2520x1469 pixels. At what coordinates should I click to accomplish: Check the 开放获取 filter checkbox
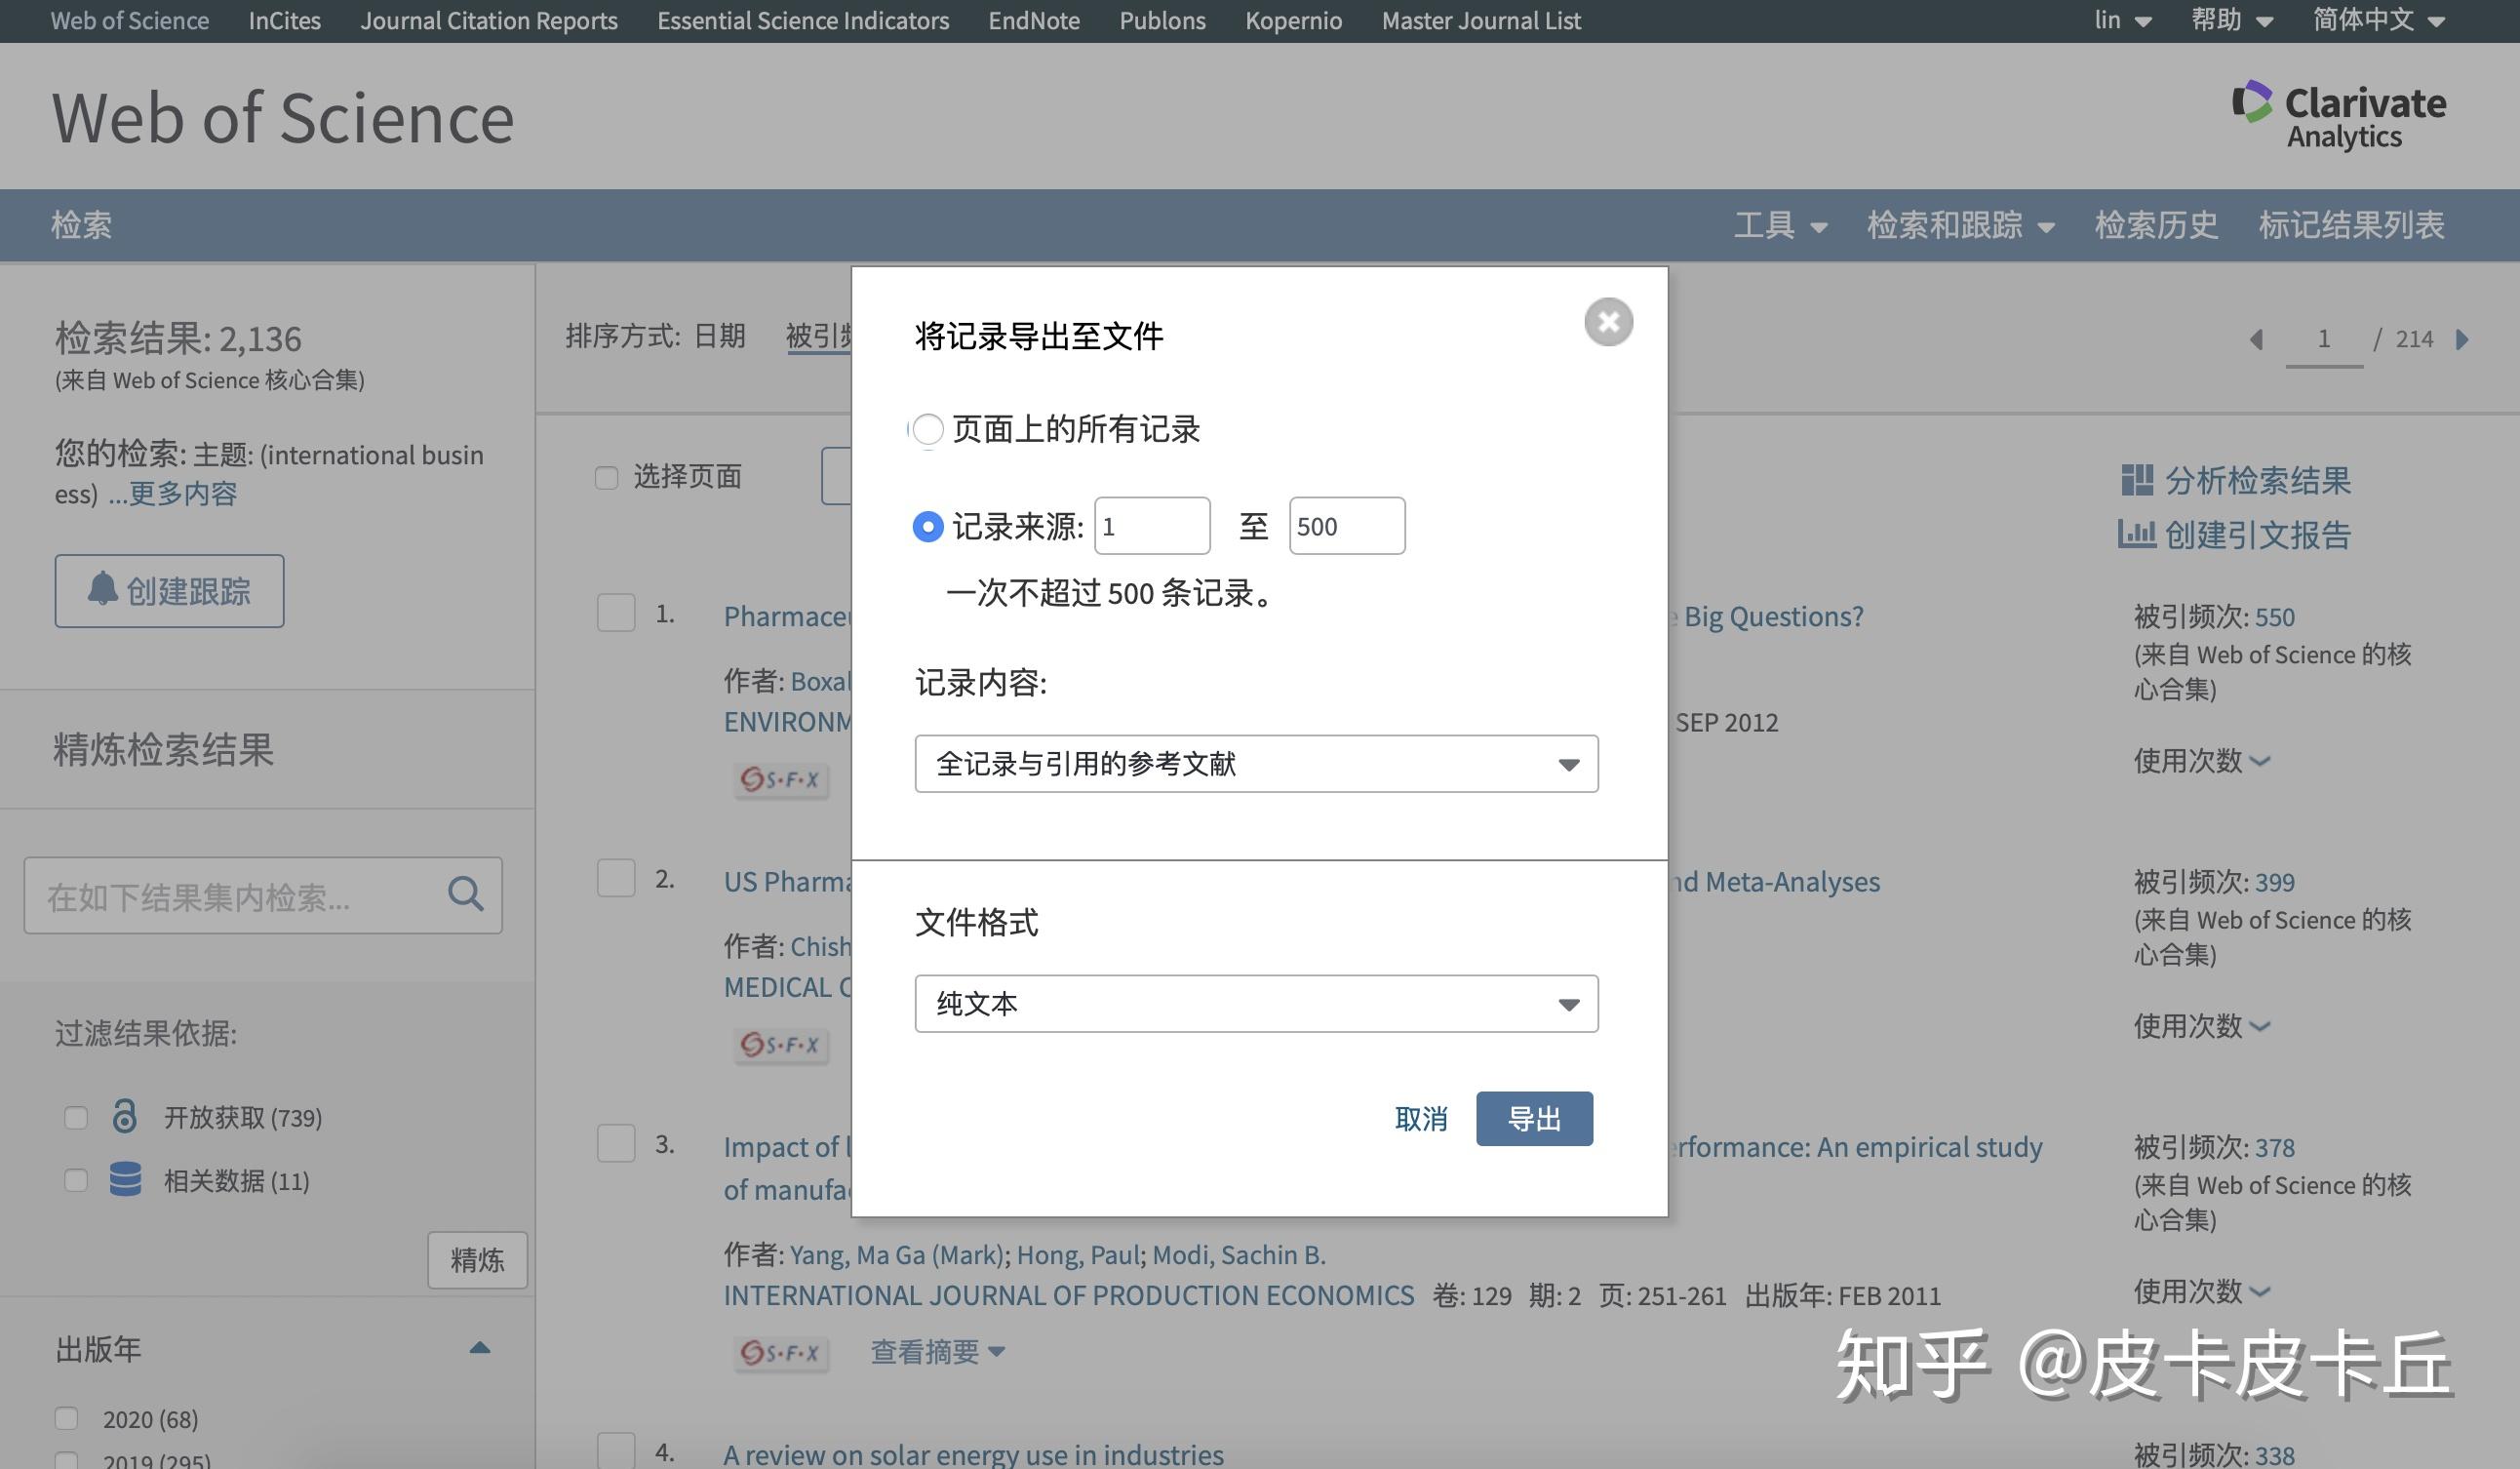coord(76,1117)
